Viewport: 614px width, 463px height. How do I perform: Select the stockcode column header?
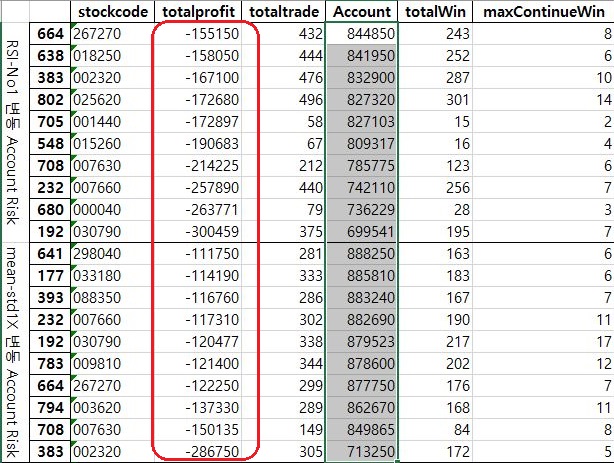tap(113, 11)
